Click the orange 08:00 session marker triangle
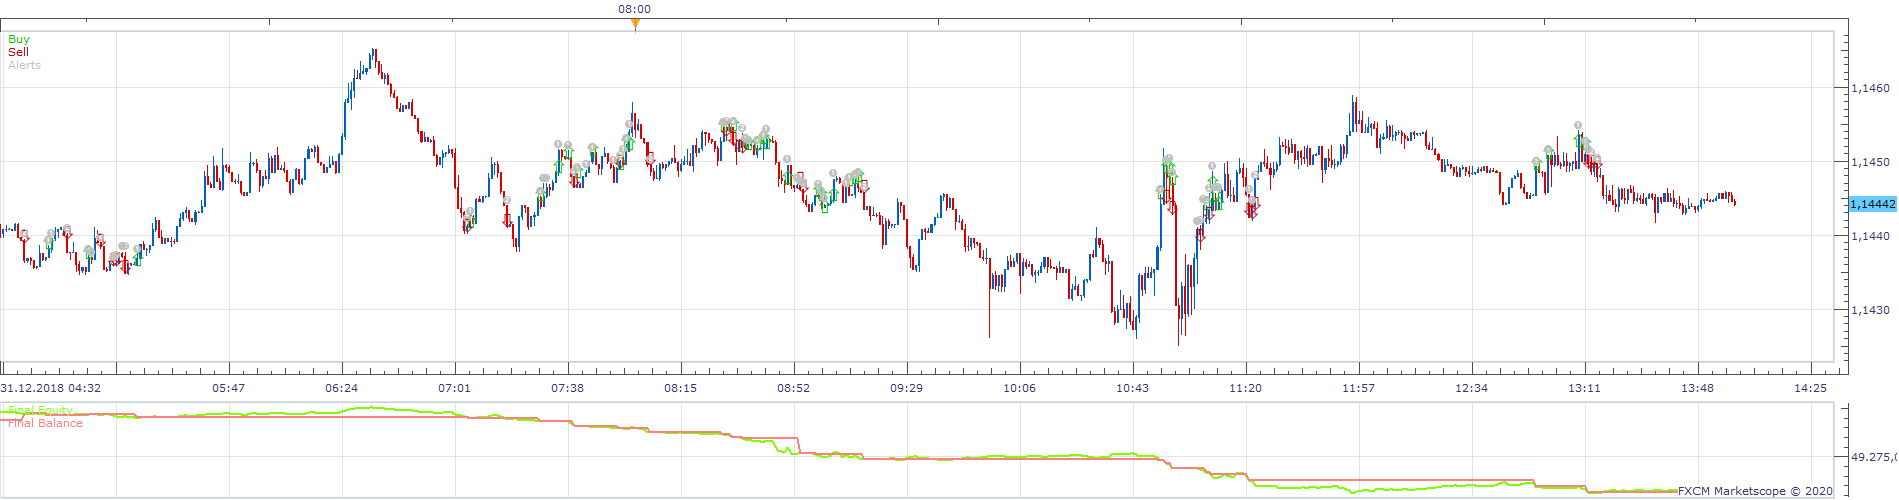 (x=635, y=24)
